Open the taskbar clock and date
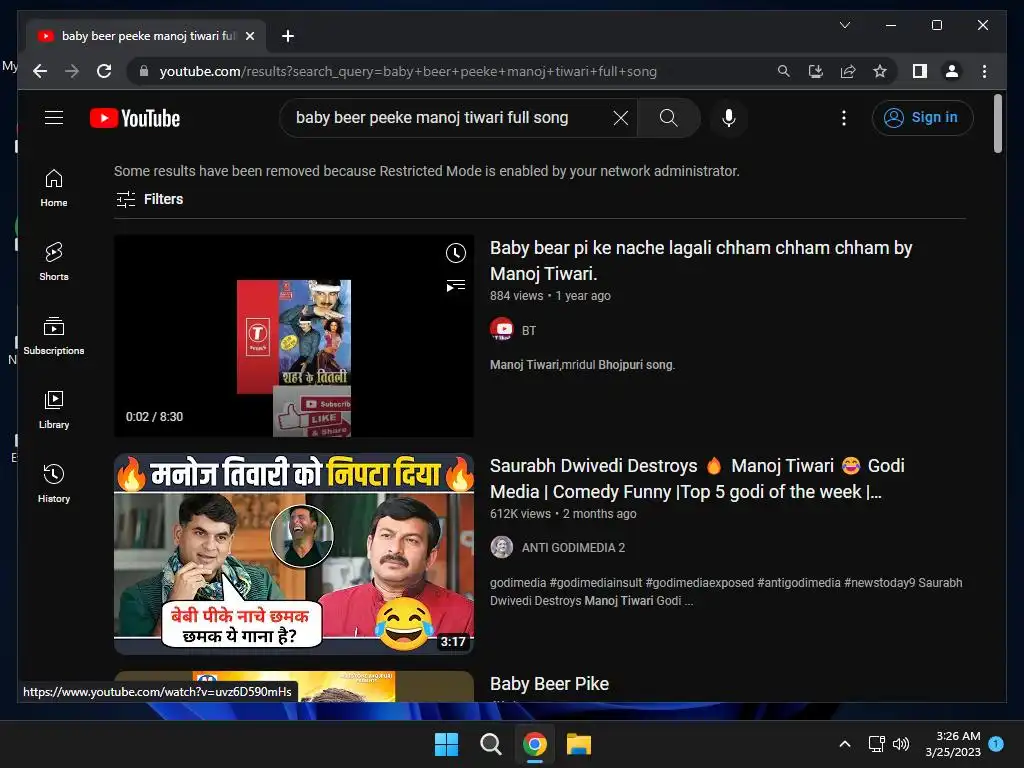Screen dimensions: 1024x768 pos(953,744)
